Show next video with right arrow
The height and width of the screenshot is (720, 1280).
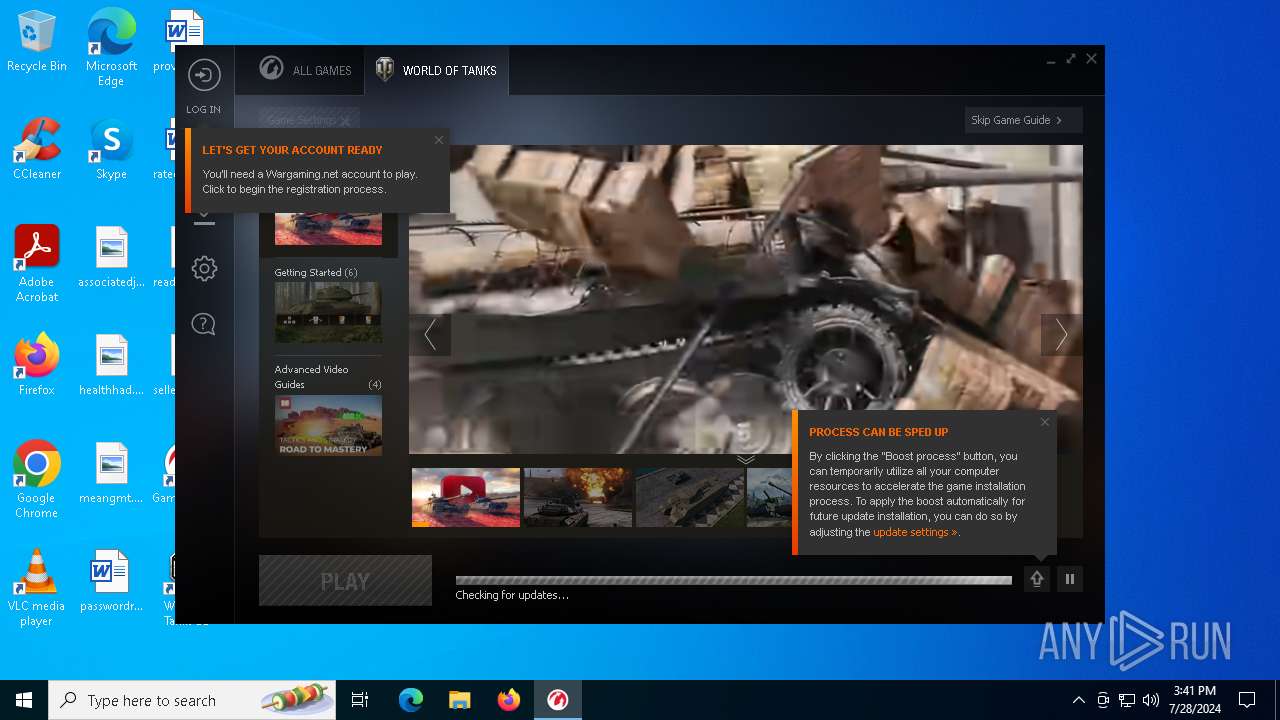coord(1061,335)
